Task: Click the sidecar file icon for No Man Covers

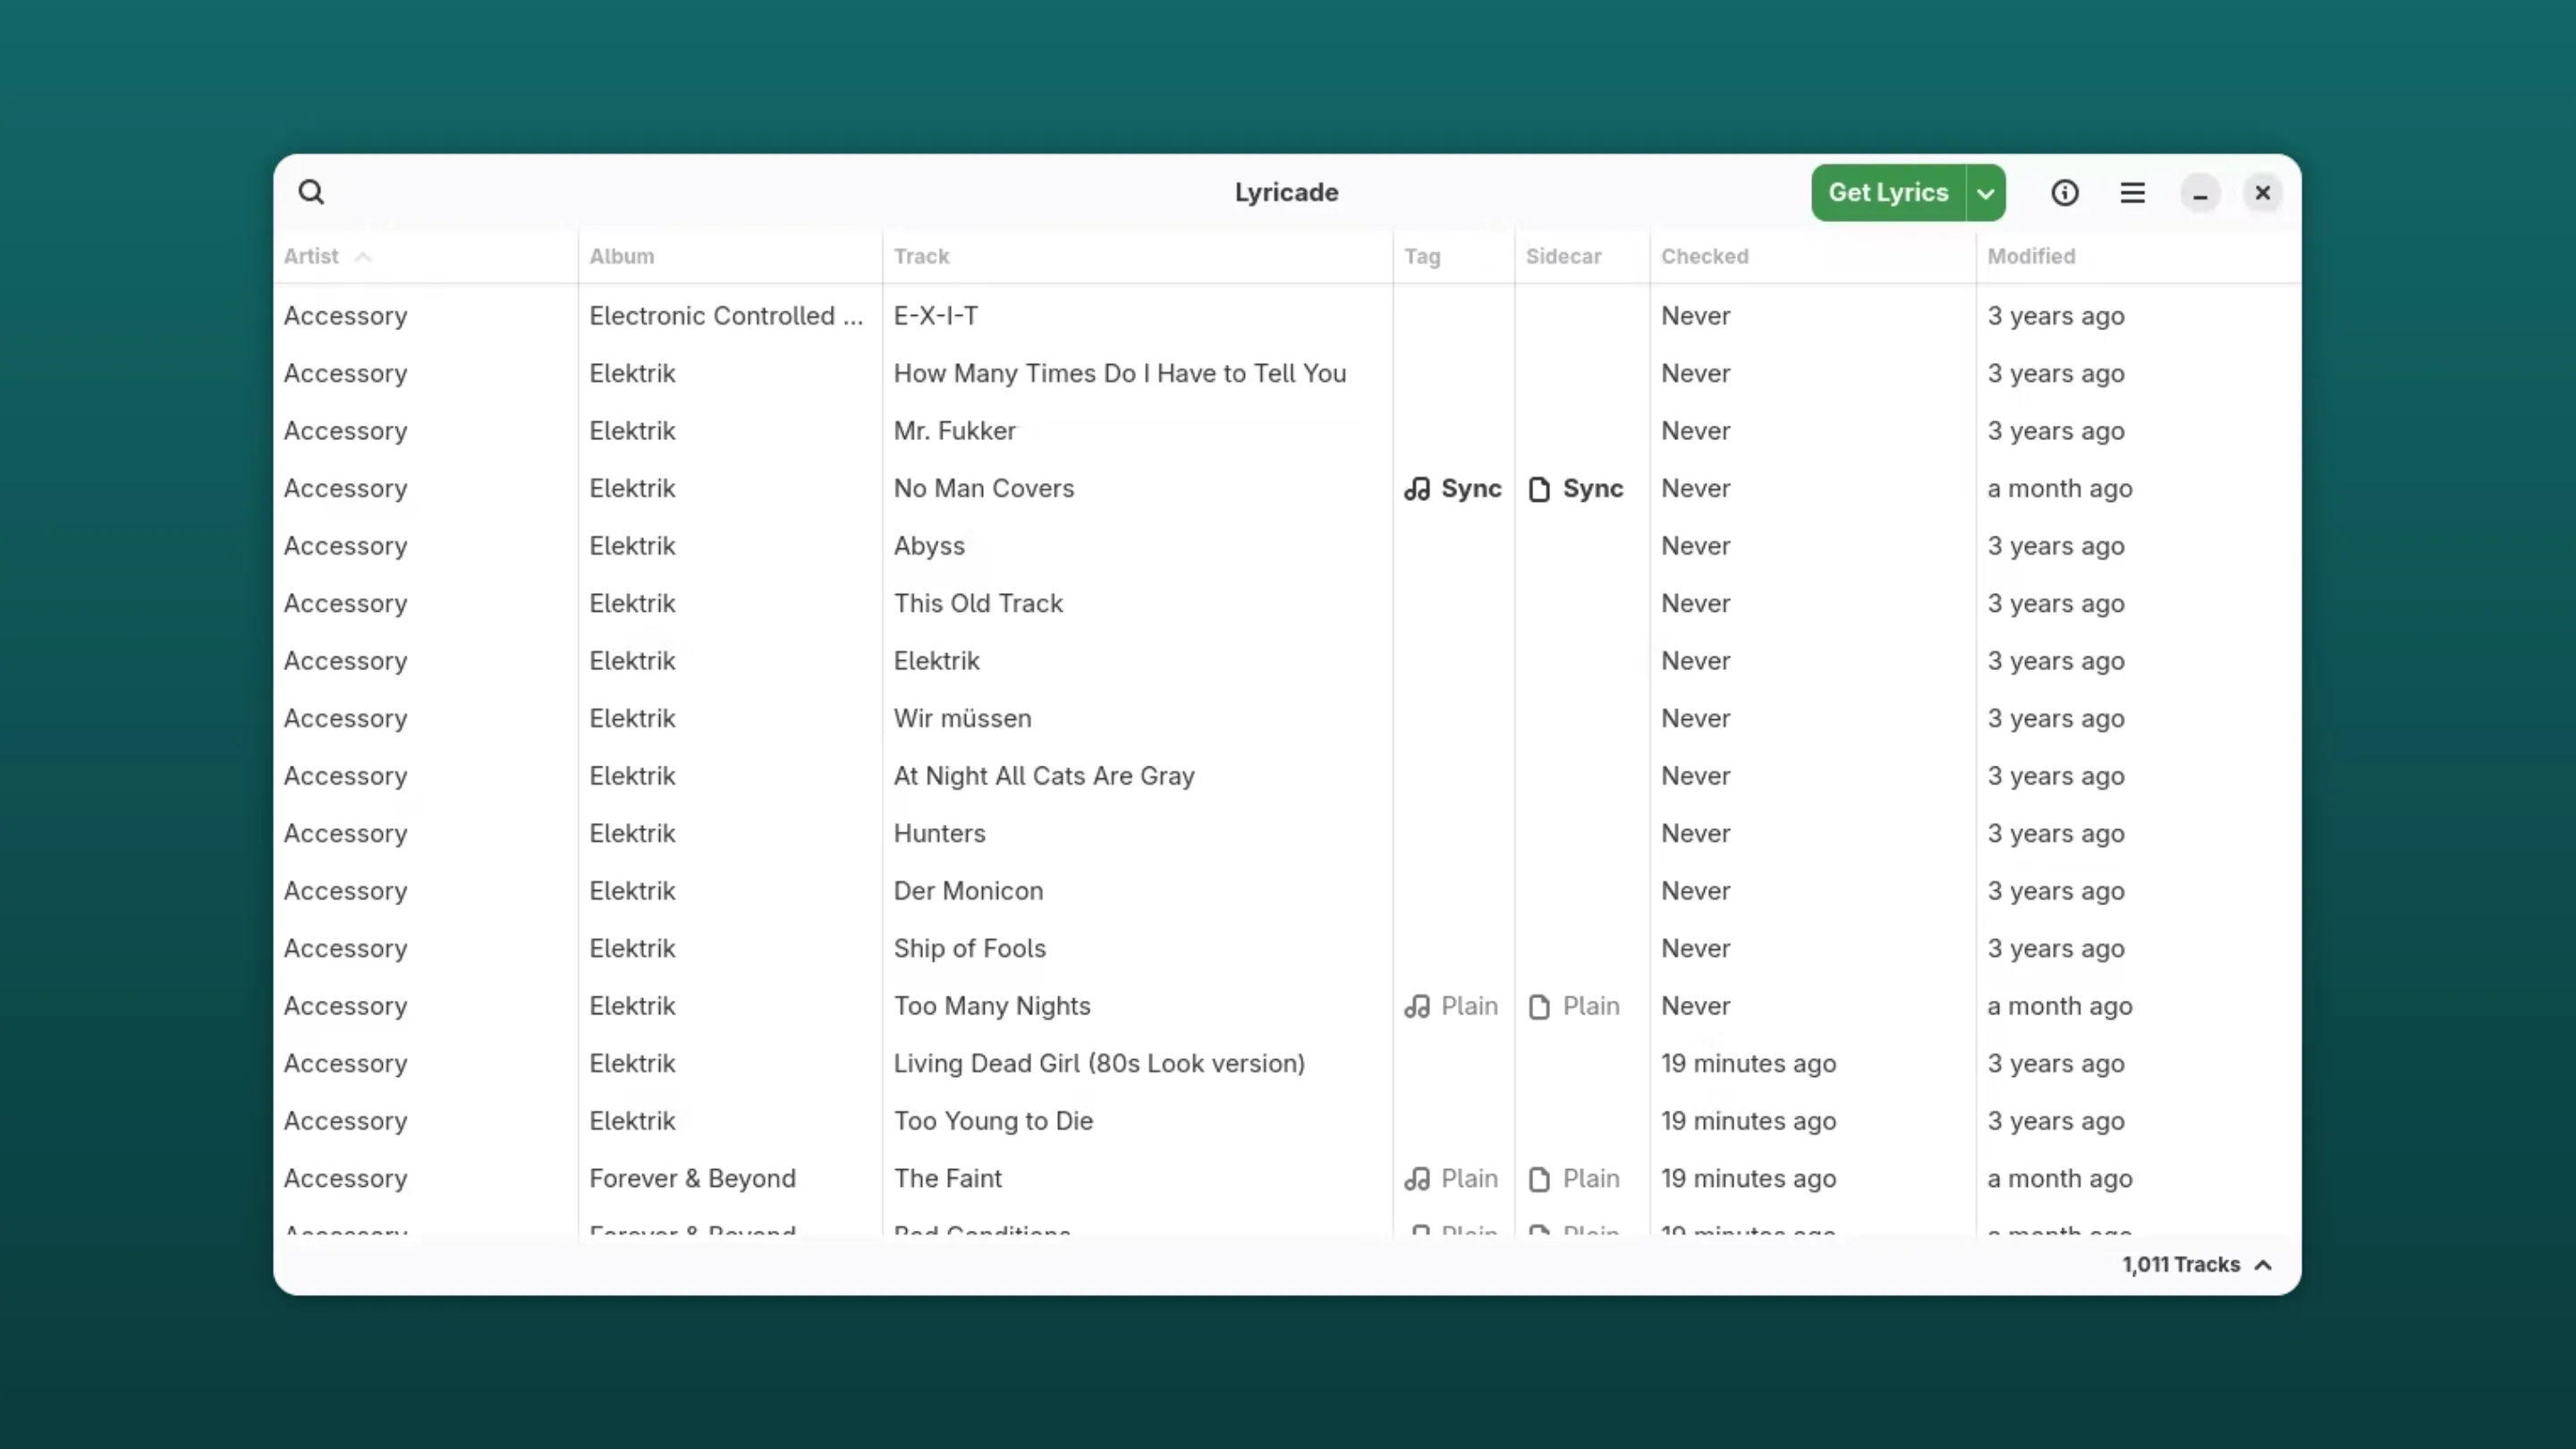Action: point(1539,489)
